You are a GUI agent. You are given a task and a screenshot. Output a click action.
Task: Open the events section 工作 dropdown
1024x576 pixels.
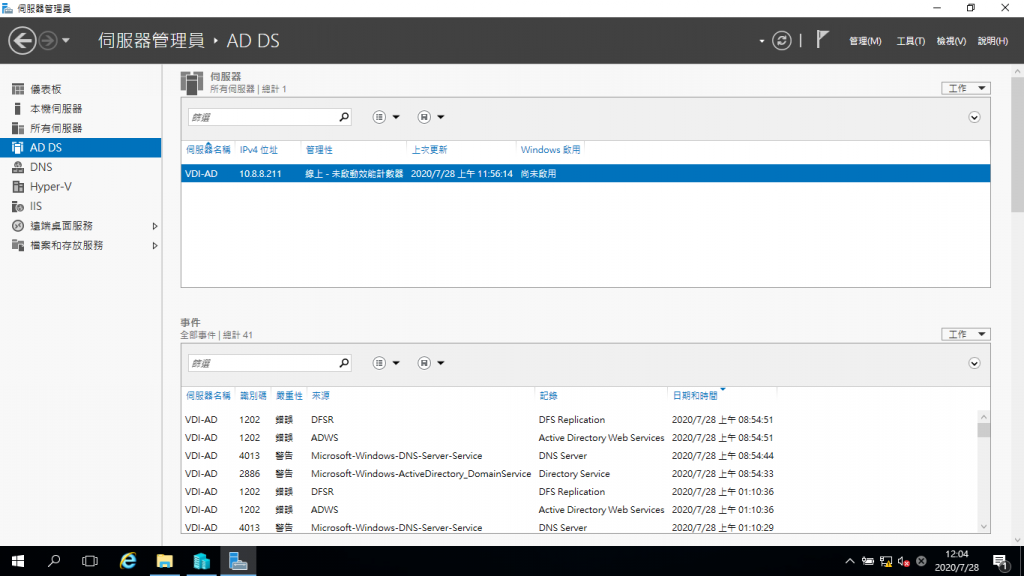point(966,334)
